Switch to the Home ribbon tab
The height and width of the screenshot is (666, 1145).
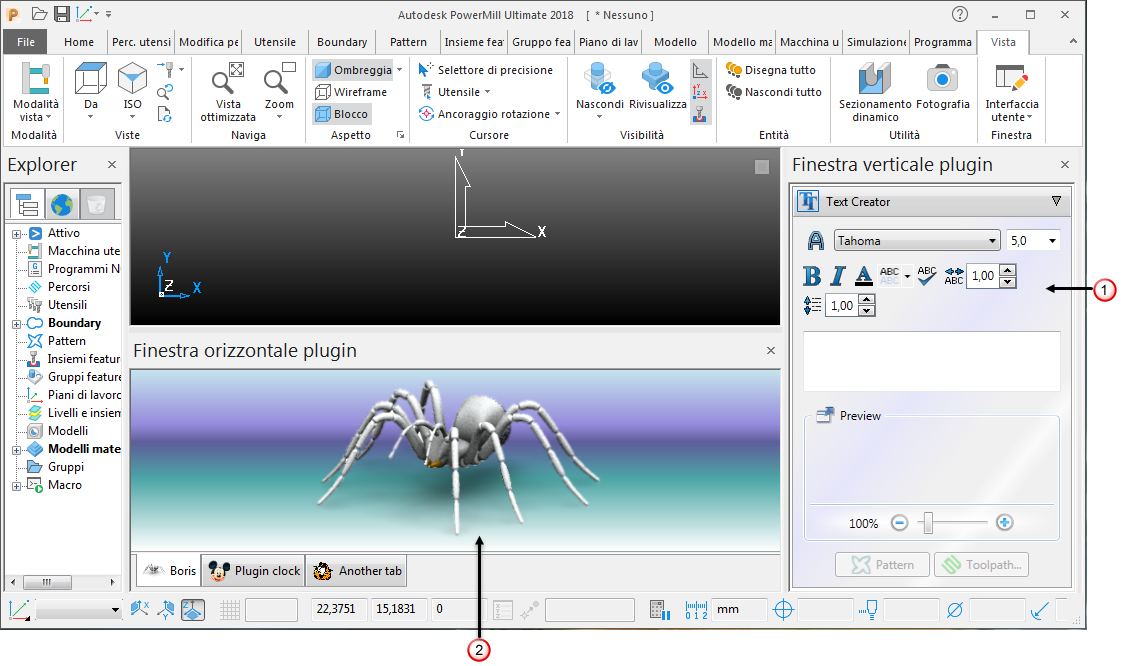(x=79, y=42)
